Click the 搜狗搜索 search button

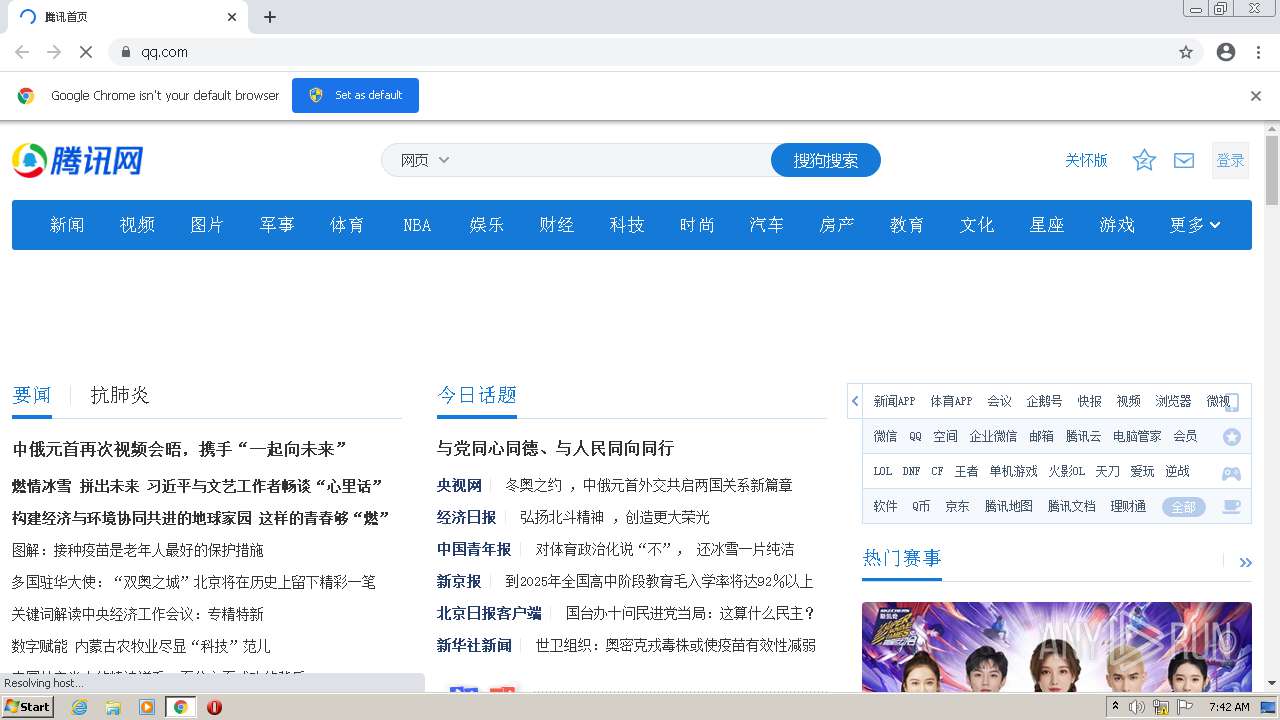click(x=826, y=160)
